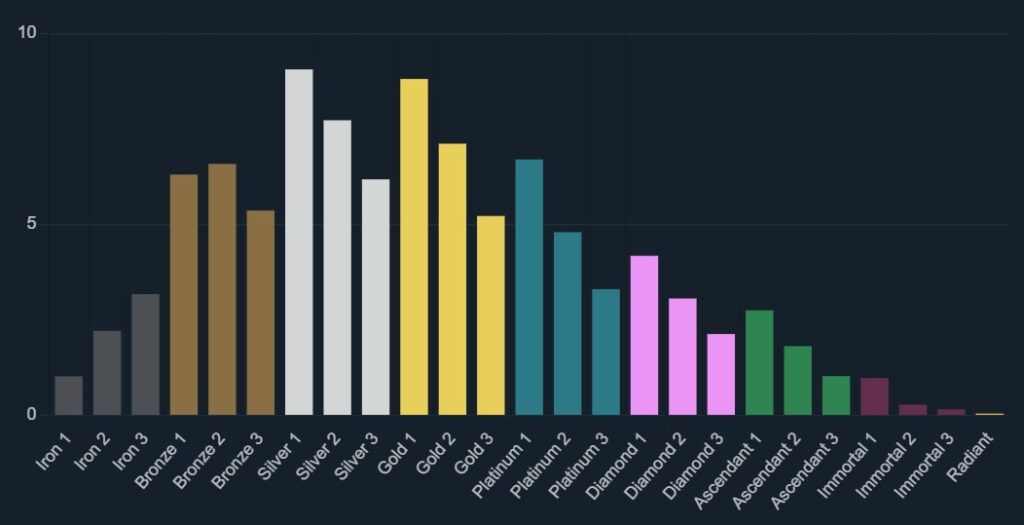Viewport: 1024px width, 525px height.
Task: Select the Diamond 3 bar
Action: (x=721, y=374)
